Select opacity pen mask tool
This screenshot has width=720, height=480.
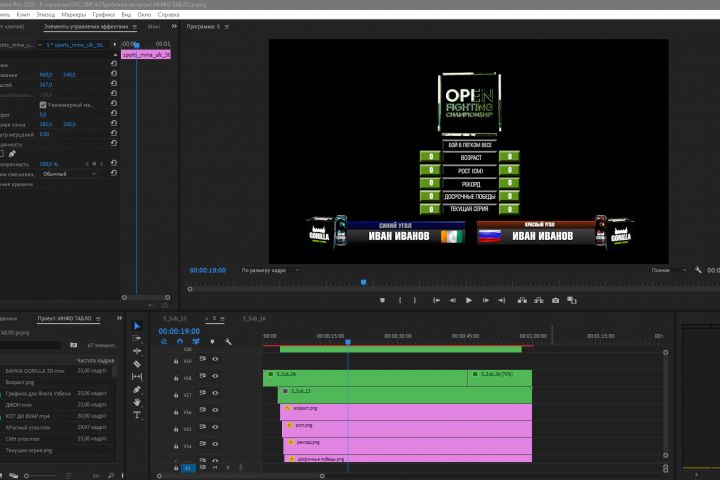click(12, 154)
